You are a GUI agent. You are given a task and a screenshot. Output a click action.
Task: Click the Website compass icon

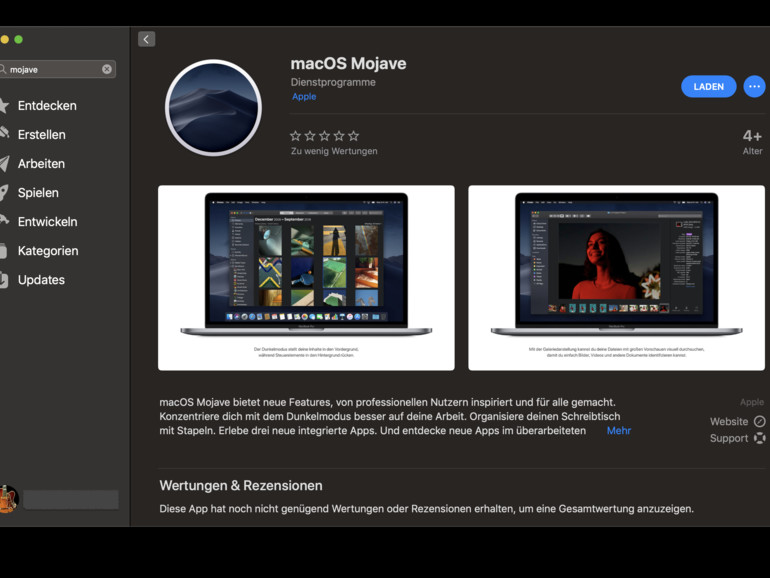click(x=760, y=421)
